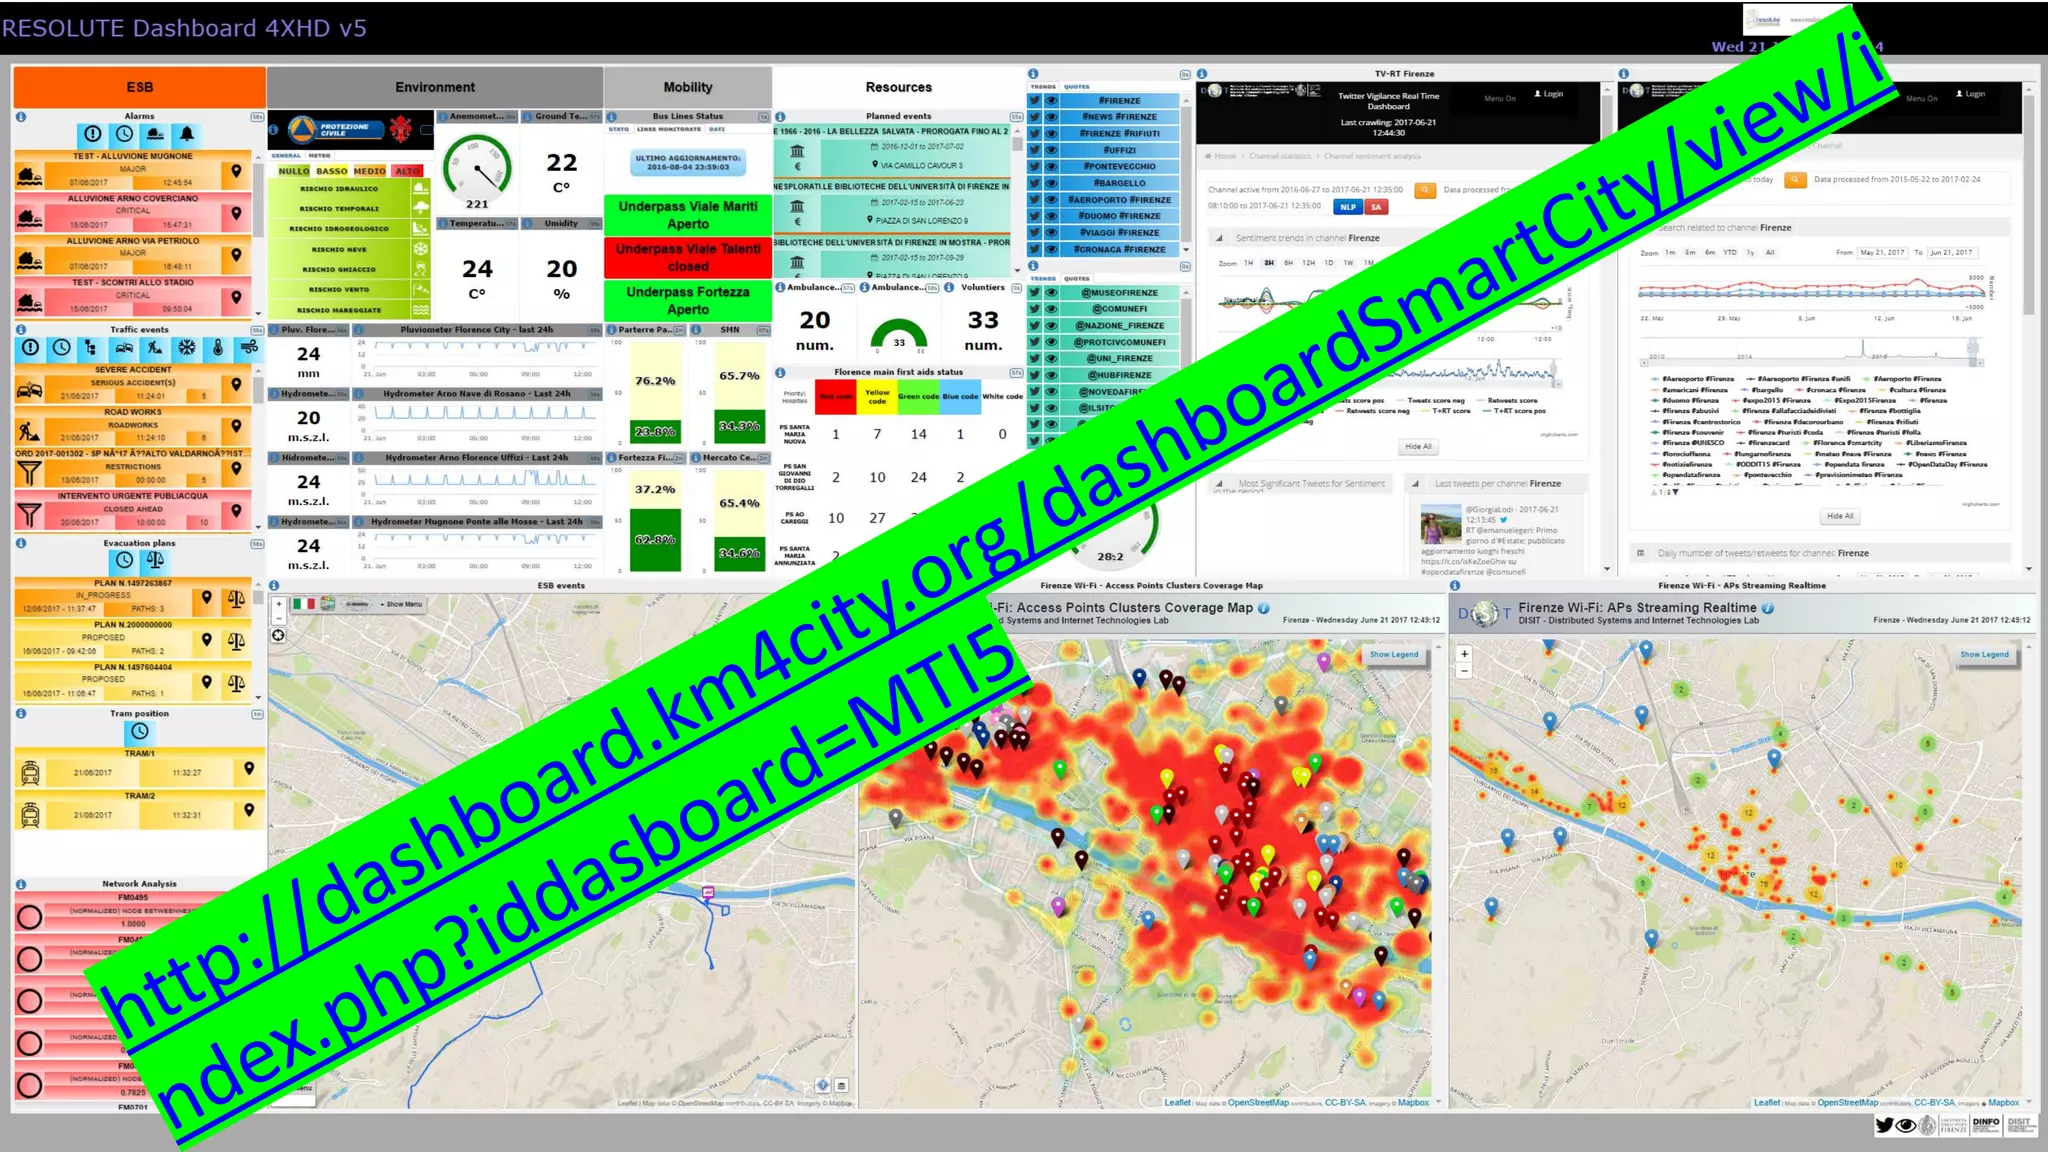Open map pin for Alluvione Arno Coverciano
The height and width of the screenshot is (1152, 2048).
236,213
